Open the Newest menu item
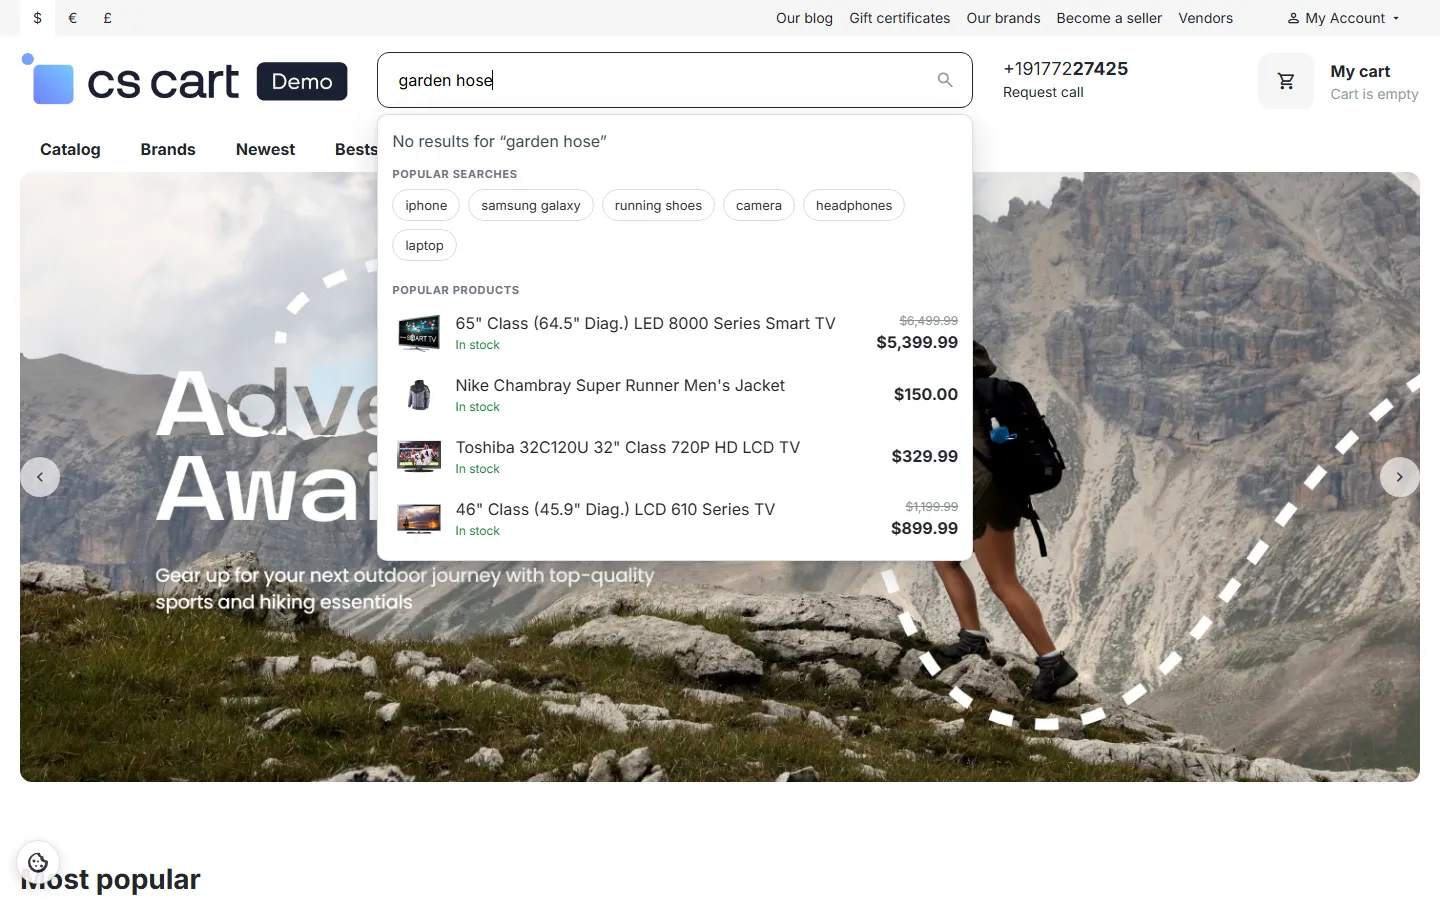This screenshot has width=1440, height=900. [265, 149]
